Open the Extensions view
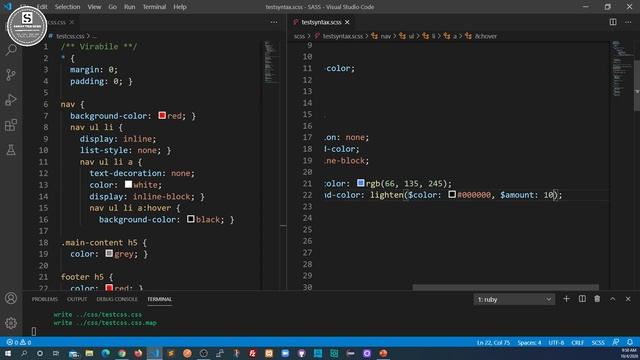This screenshot has height=360, width=640. click(x=11, y=125)
